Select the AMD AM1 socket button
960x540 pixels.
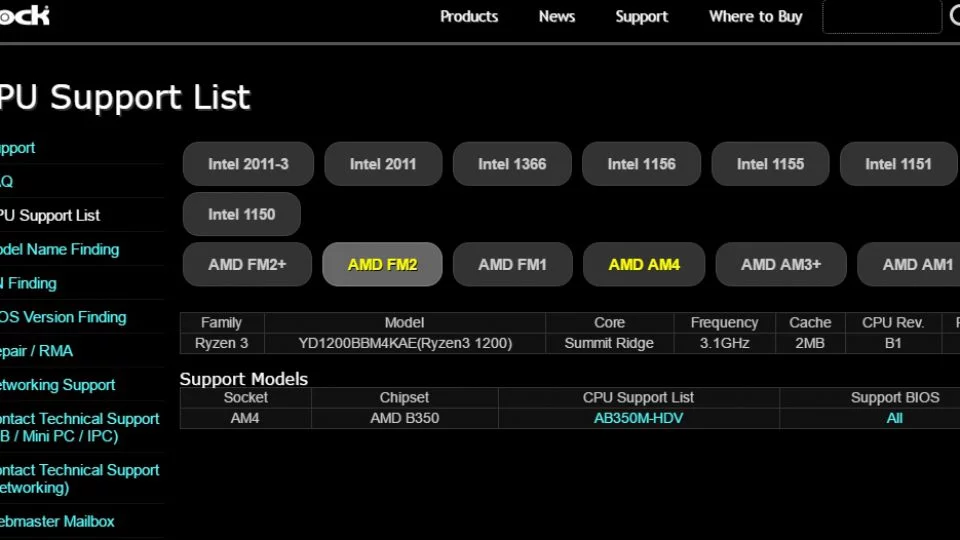pos(909,264)
